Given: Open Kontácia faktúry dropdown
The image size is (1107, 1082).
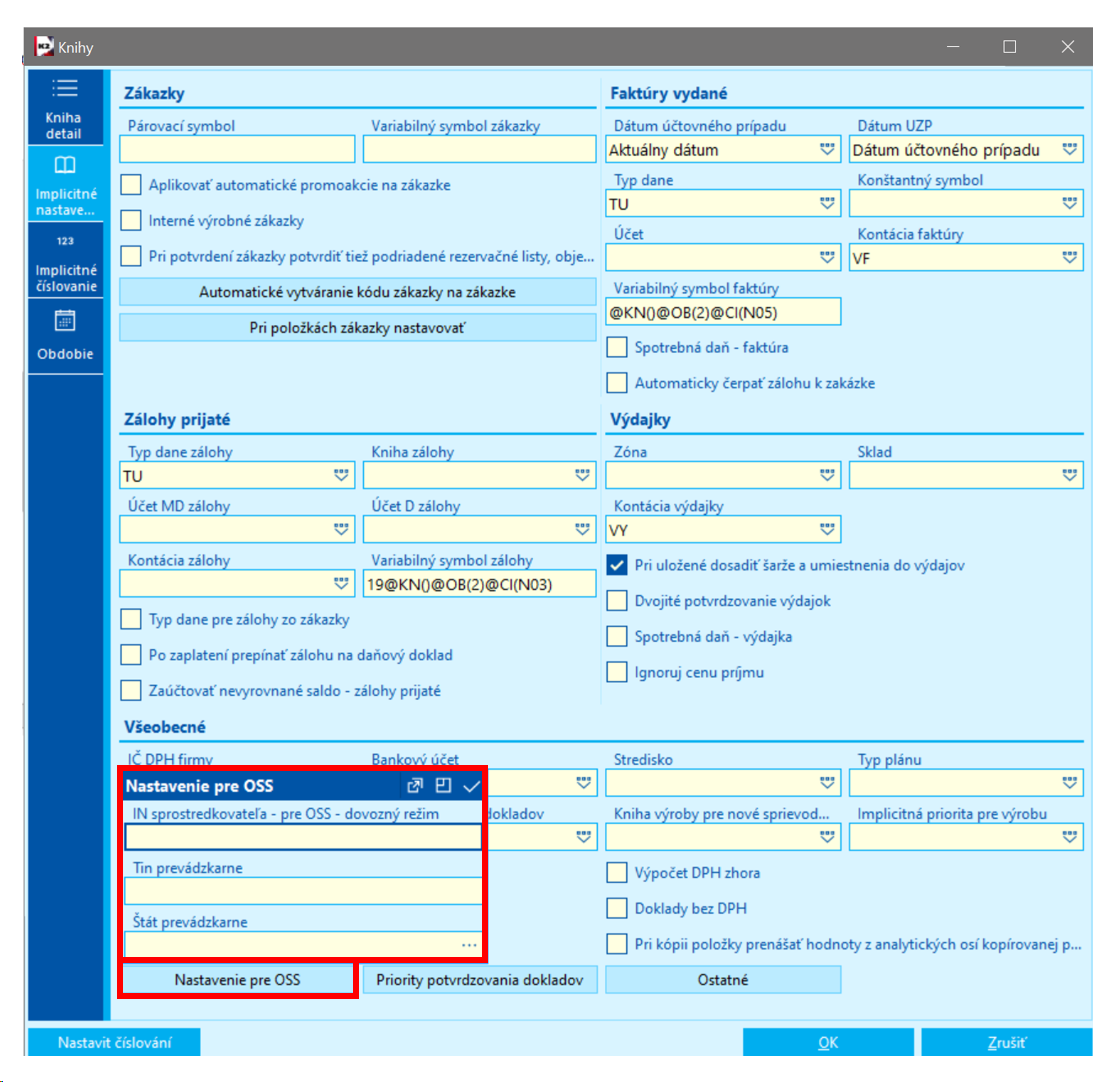Looking at the screenshot, I should click(x=1070, y=258).
